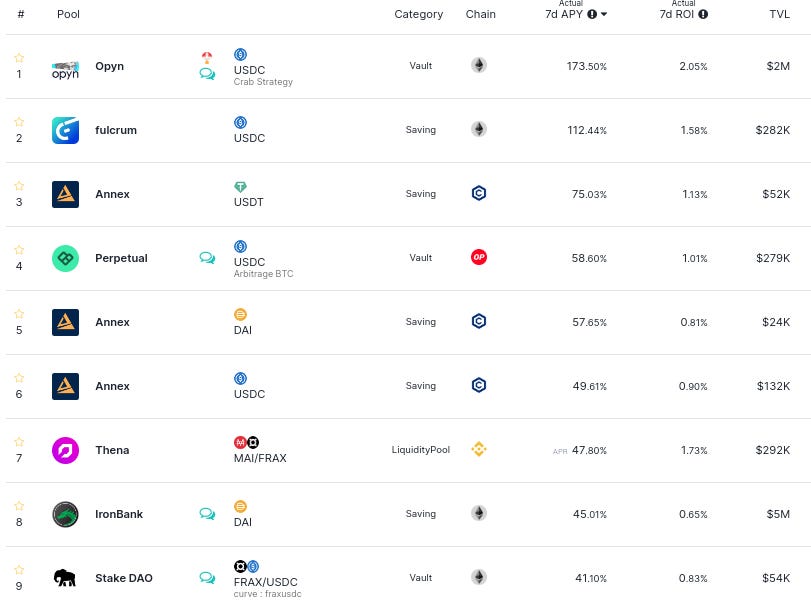Click DAI token icon in Annex row

(x=241, y=314)
